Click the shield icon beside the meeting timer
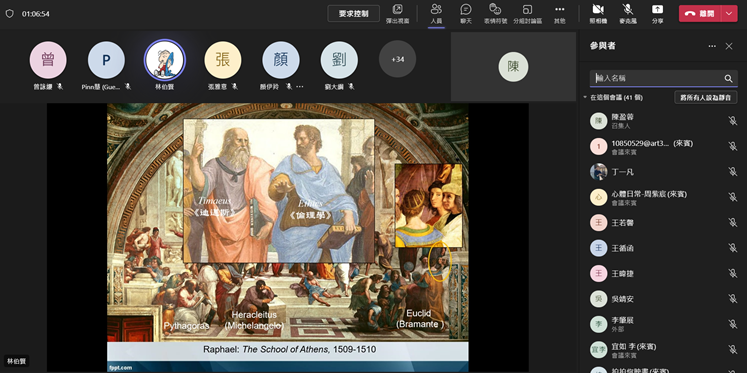Viewport: 747px width, 373px height. click(10, 14)
